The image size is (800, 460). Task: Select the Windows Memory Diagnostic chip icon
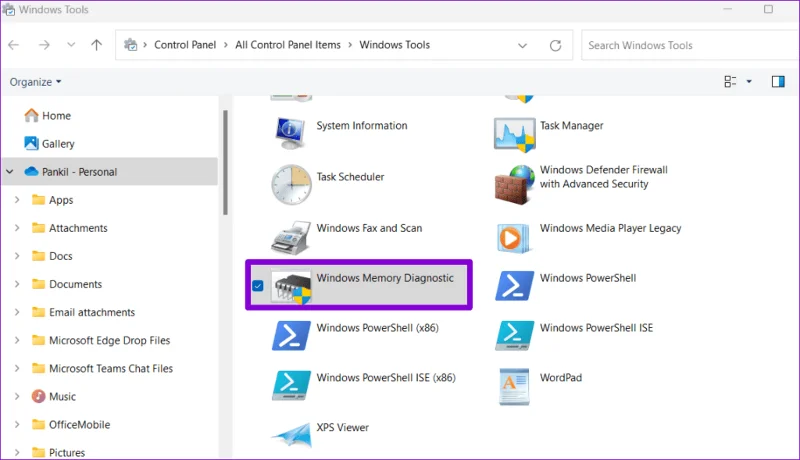[291, 287]
